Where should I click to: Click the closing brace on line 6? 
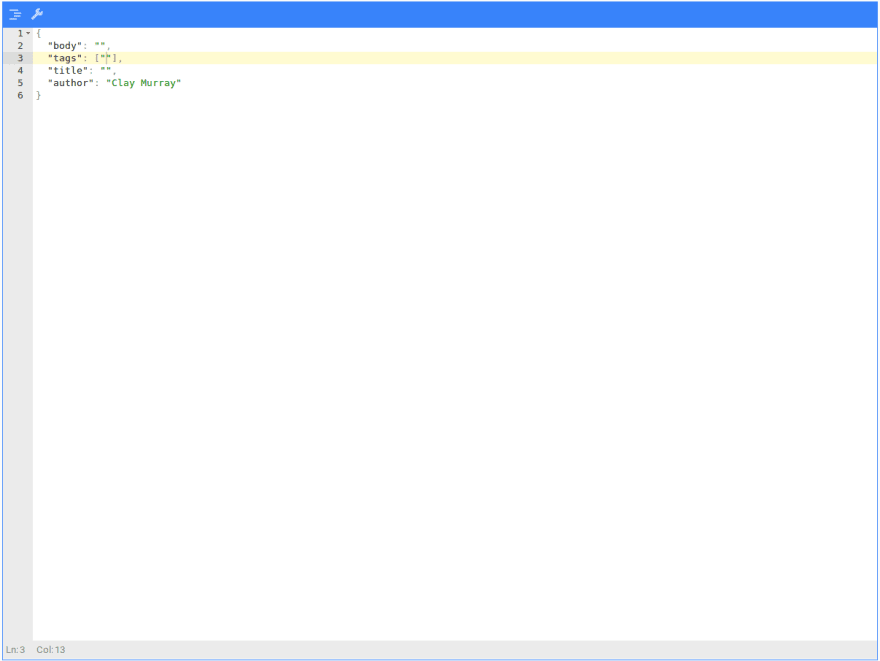click(39, 95)
